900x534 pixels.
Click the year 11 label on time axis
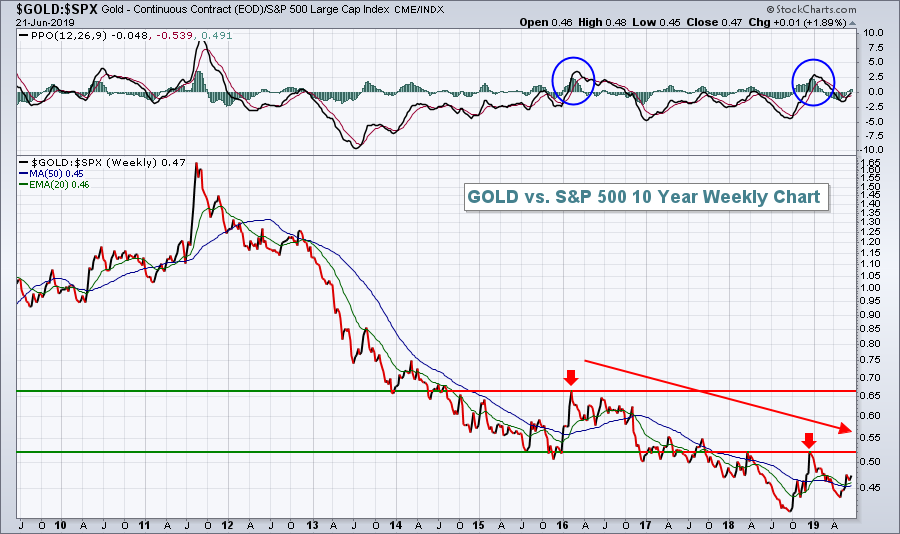143,525
